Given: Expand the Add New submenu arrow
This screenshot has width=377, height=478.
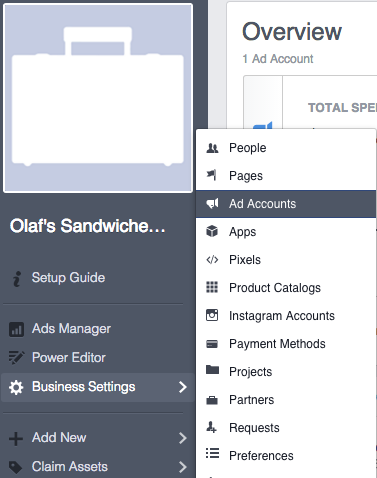Looking at the screenshot, I should tap(182, 438).
